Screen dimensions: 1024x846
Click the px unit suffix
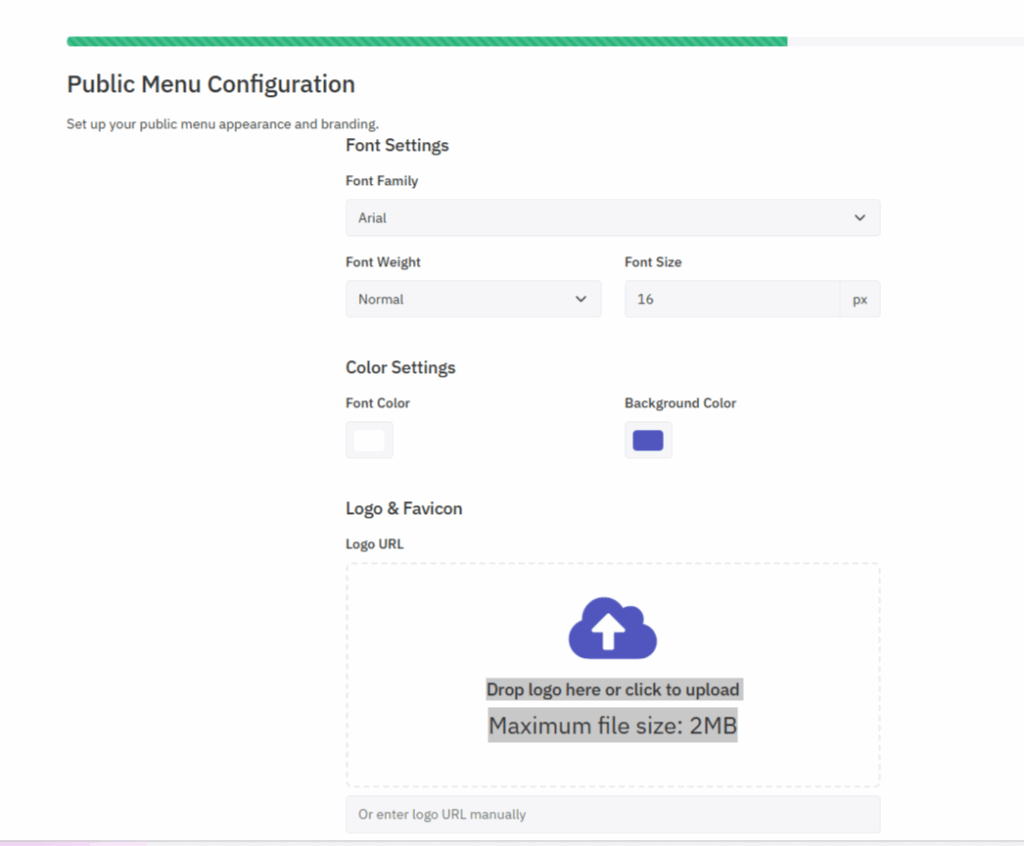pos(860,299)
